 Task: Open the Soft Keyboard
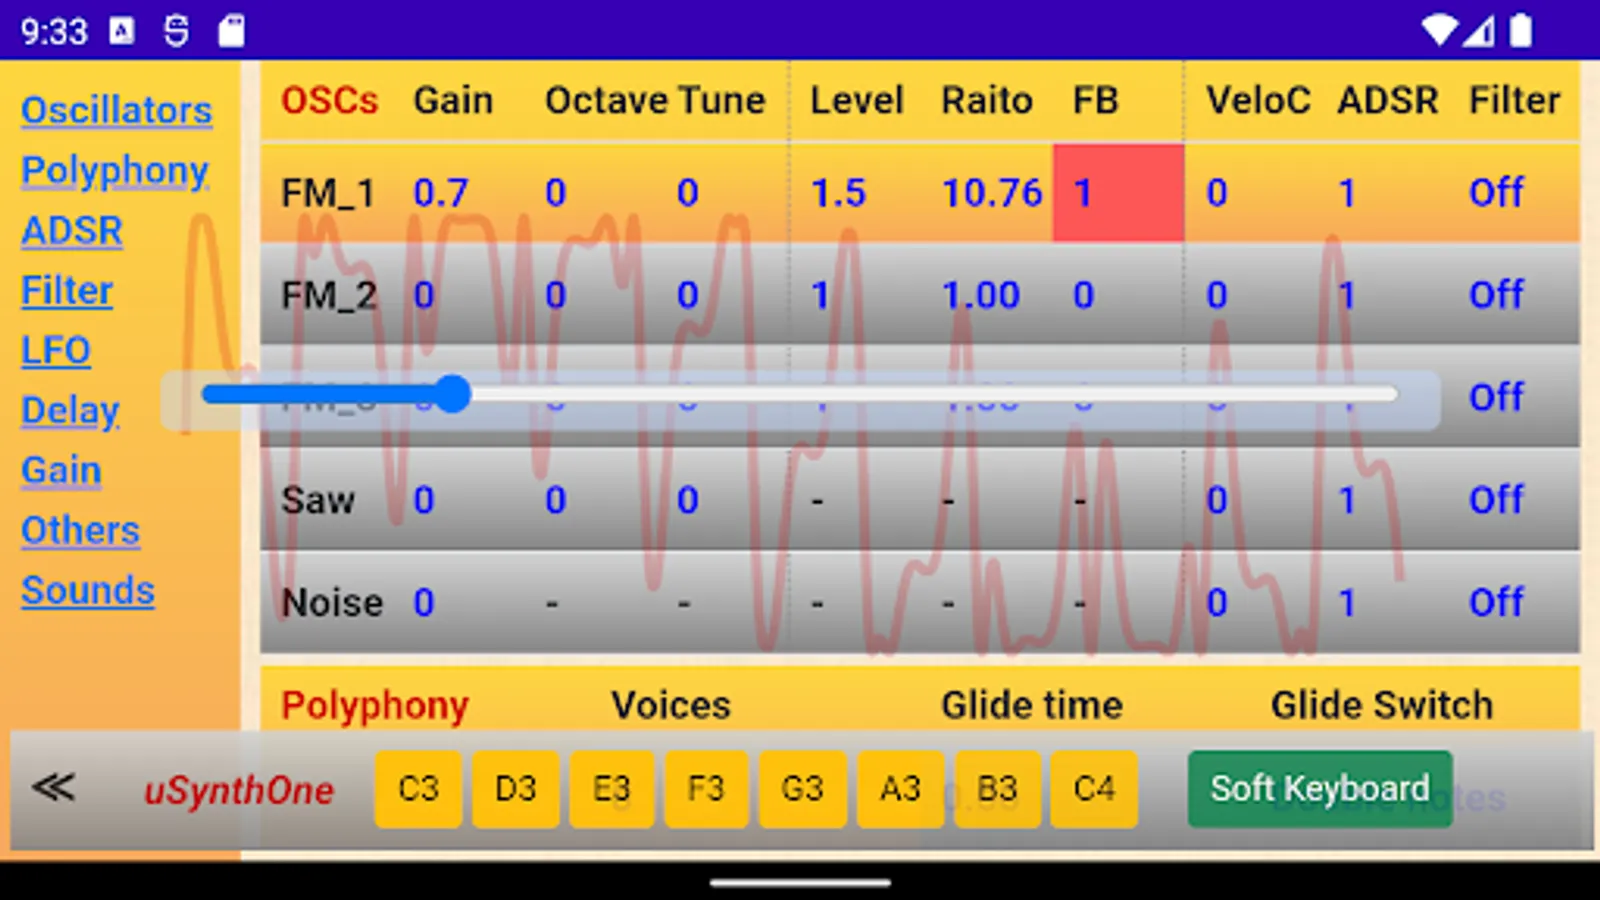pyautogui.click(x=1319, y=788)
